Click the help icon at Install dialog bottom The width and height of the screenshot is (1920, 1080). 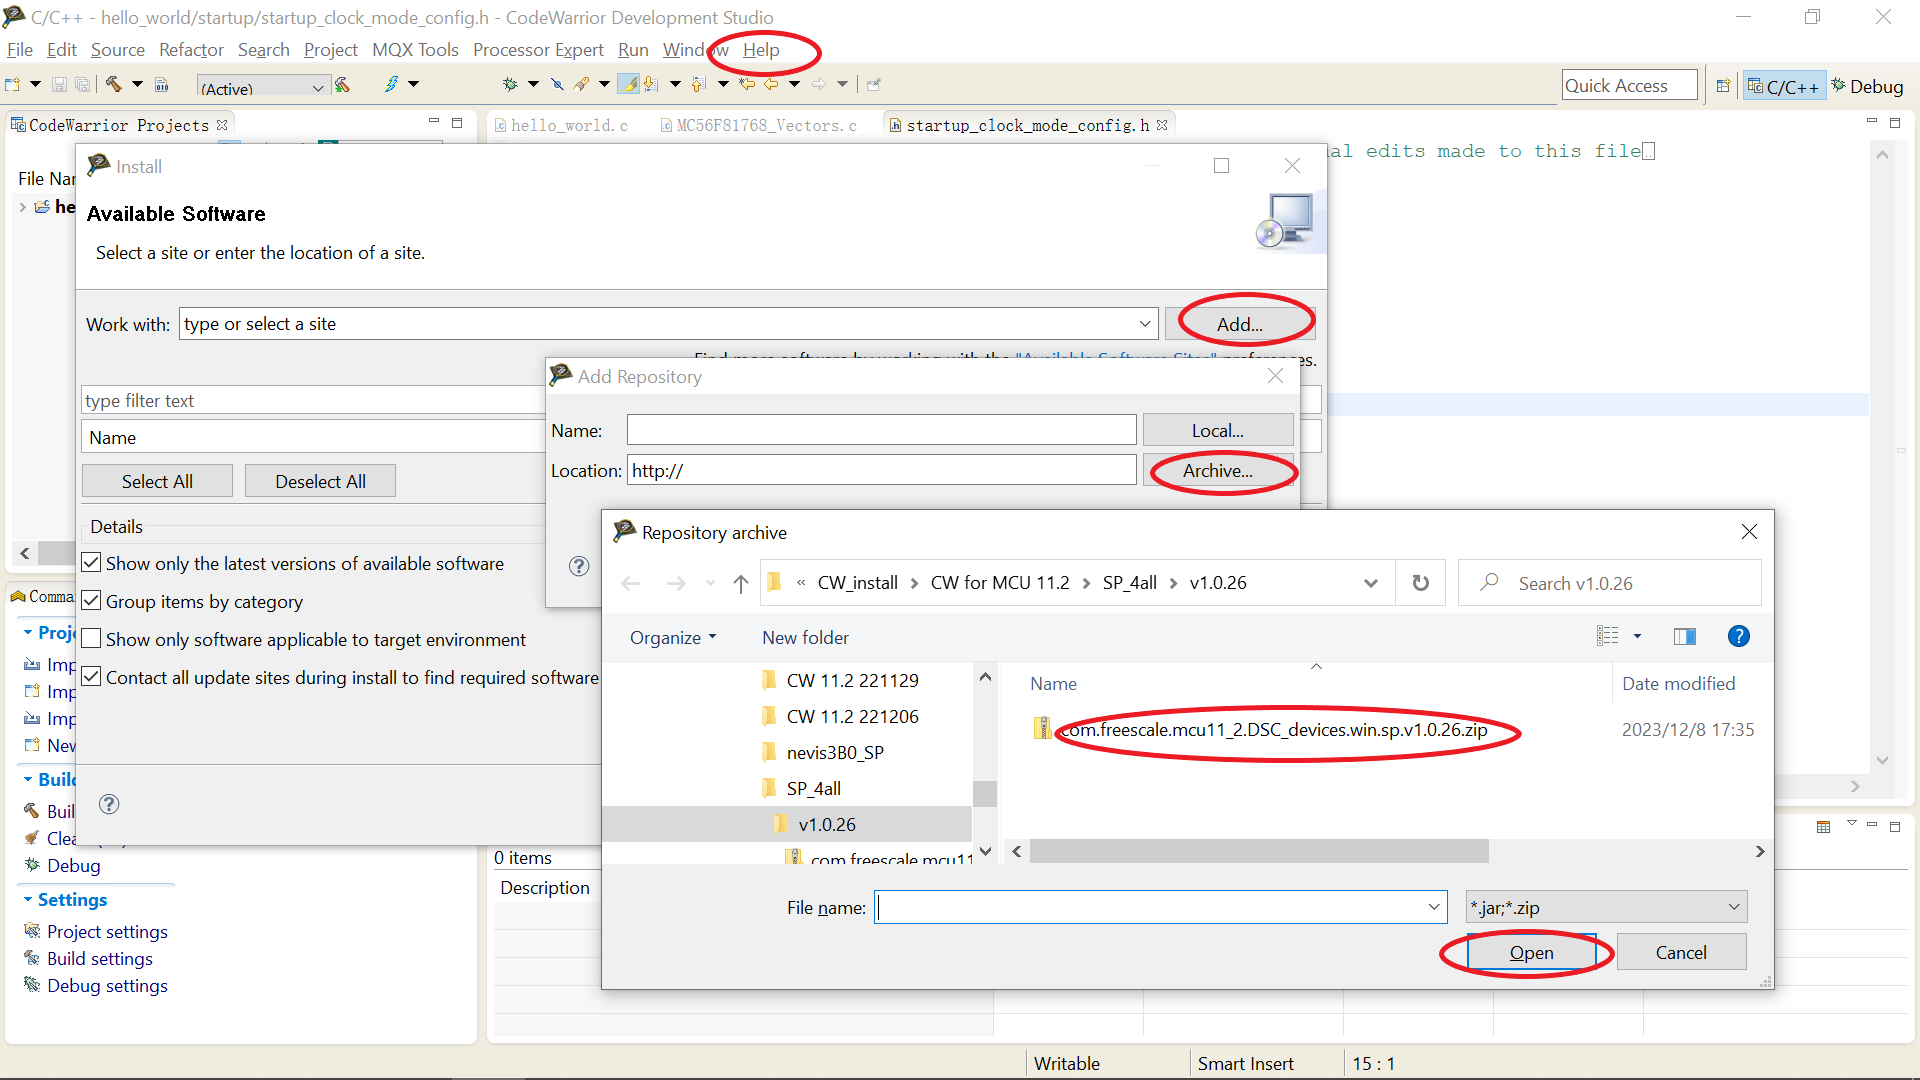[x=109, y=804]
